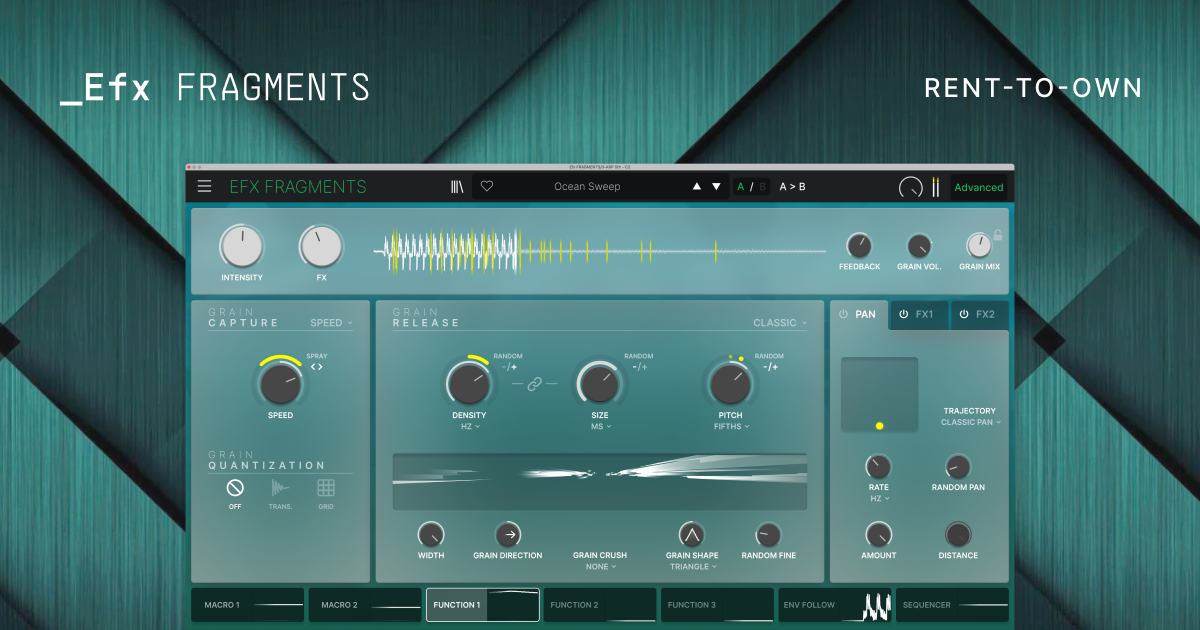Switch to the FX2 tab

[x=979, y=314]
